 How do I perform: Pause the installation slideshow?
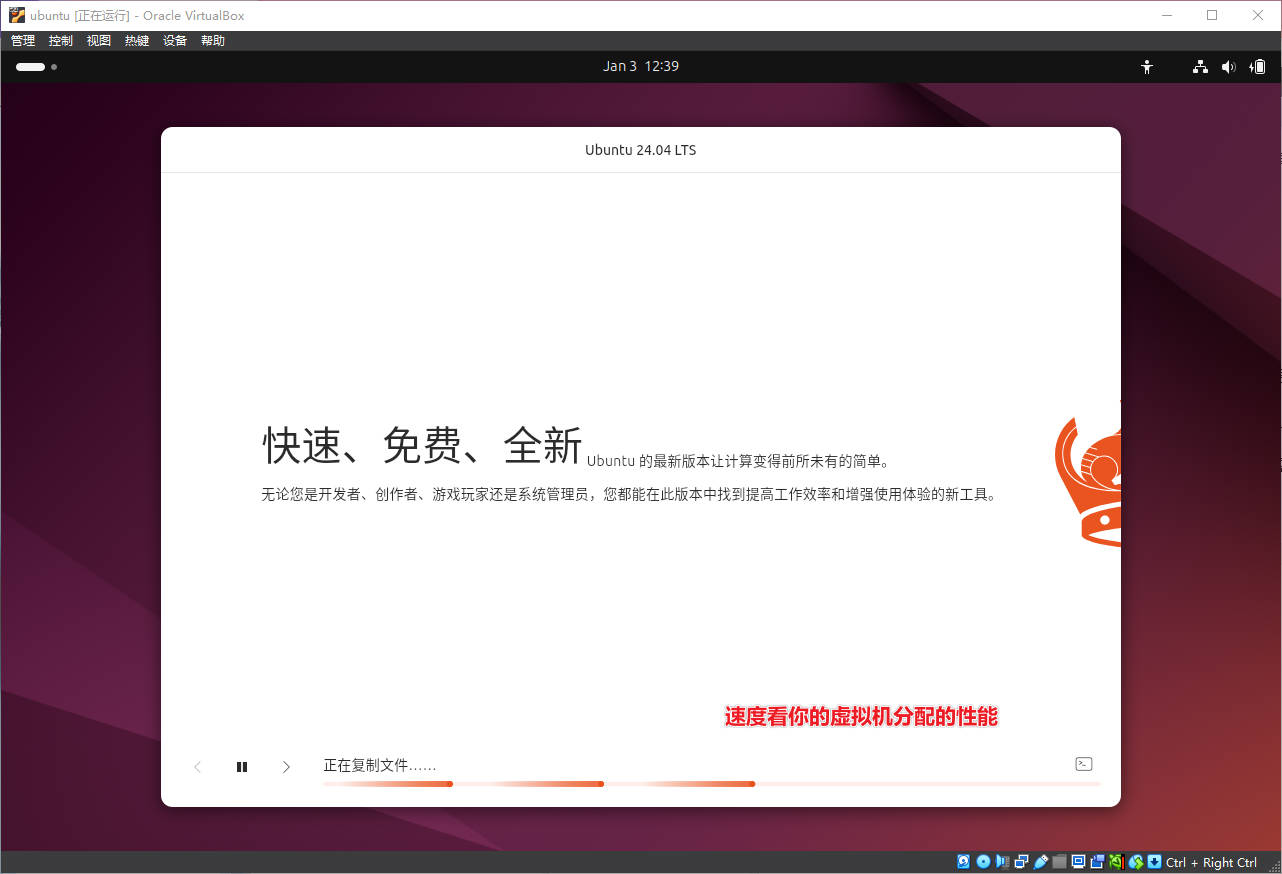click(x=242, y=767)
